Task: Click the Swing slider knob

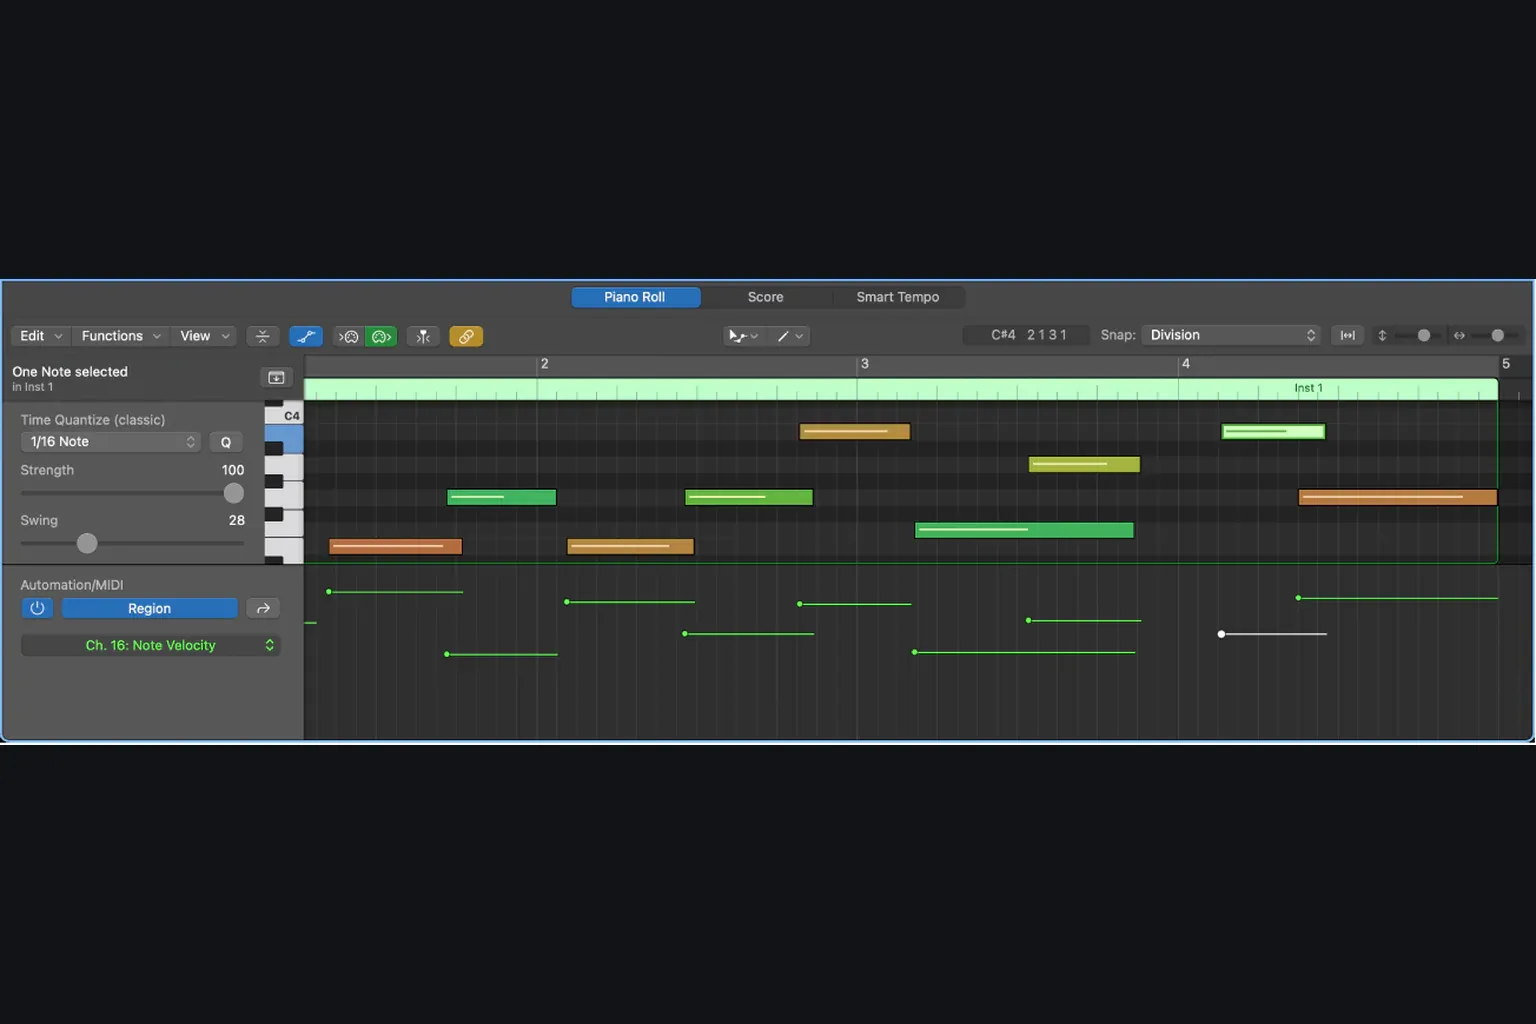Action: coord(87,543)
